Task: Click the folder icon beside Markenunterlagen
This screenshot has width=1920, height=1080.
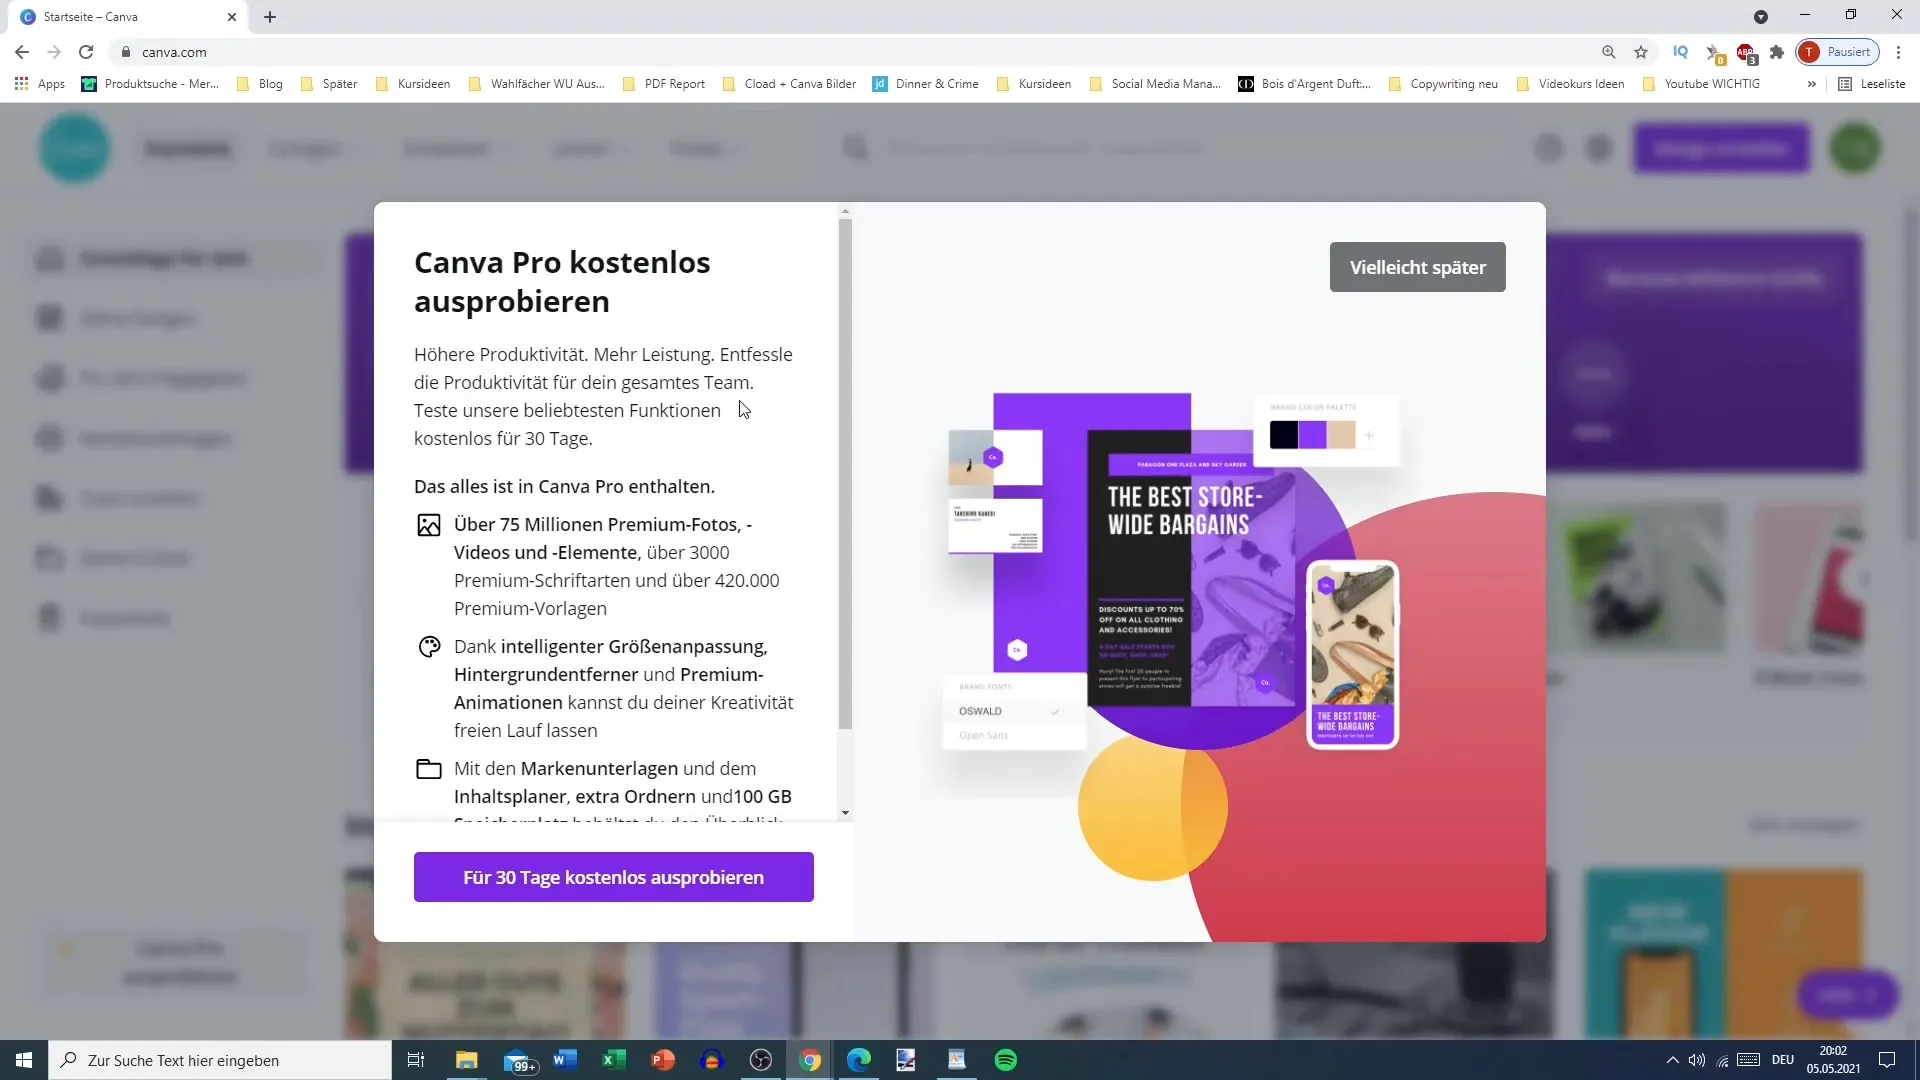Action: tap(428, 769)
